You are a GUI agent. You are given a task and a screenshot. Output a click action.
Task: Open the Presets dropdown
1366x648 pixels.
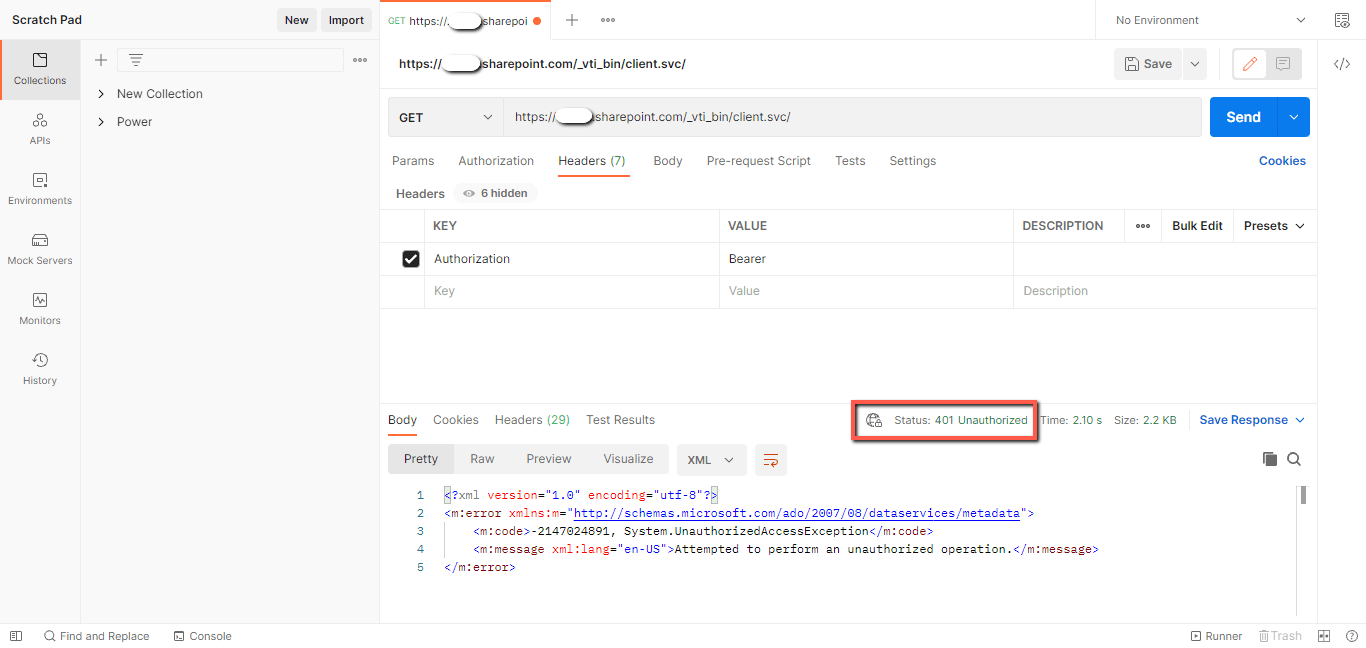(x=1274, y=226)
